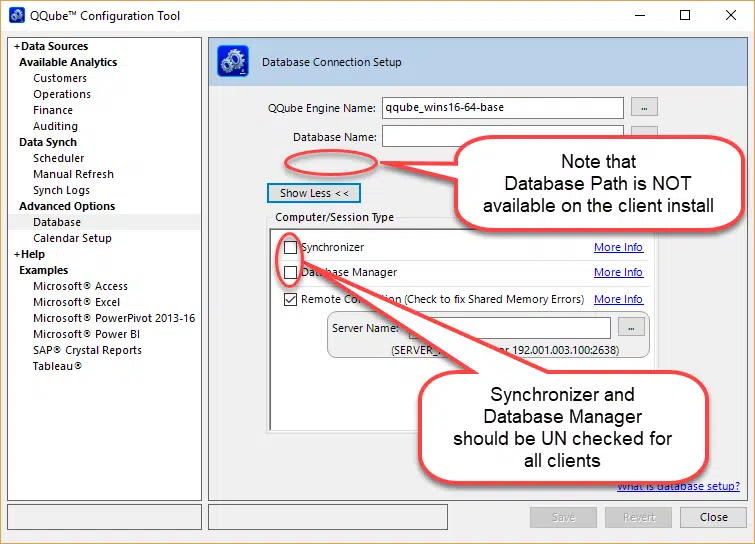This screenshot has width=755, height=544.
Task: Expand the Help tree node
Action: pyautogui.click(x=17, y=254)
